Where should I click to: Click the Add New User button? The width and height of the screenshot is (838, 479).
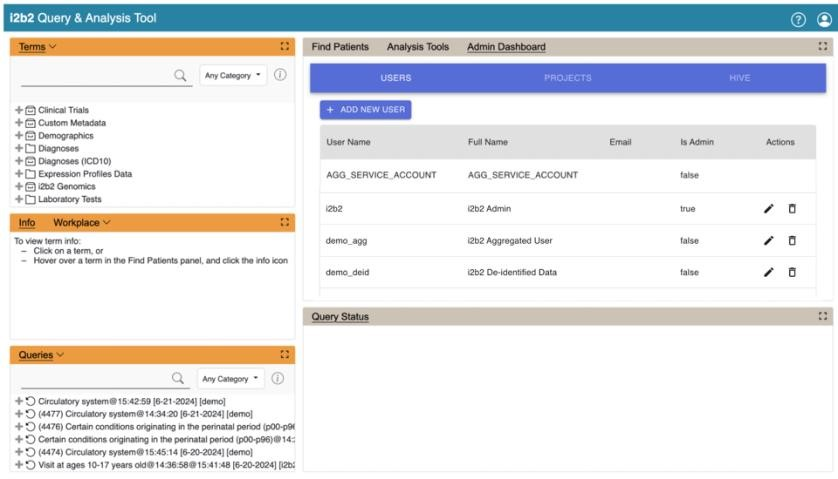point(365,110)
